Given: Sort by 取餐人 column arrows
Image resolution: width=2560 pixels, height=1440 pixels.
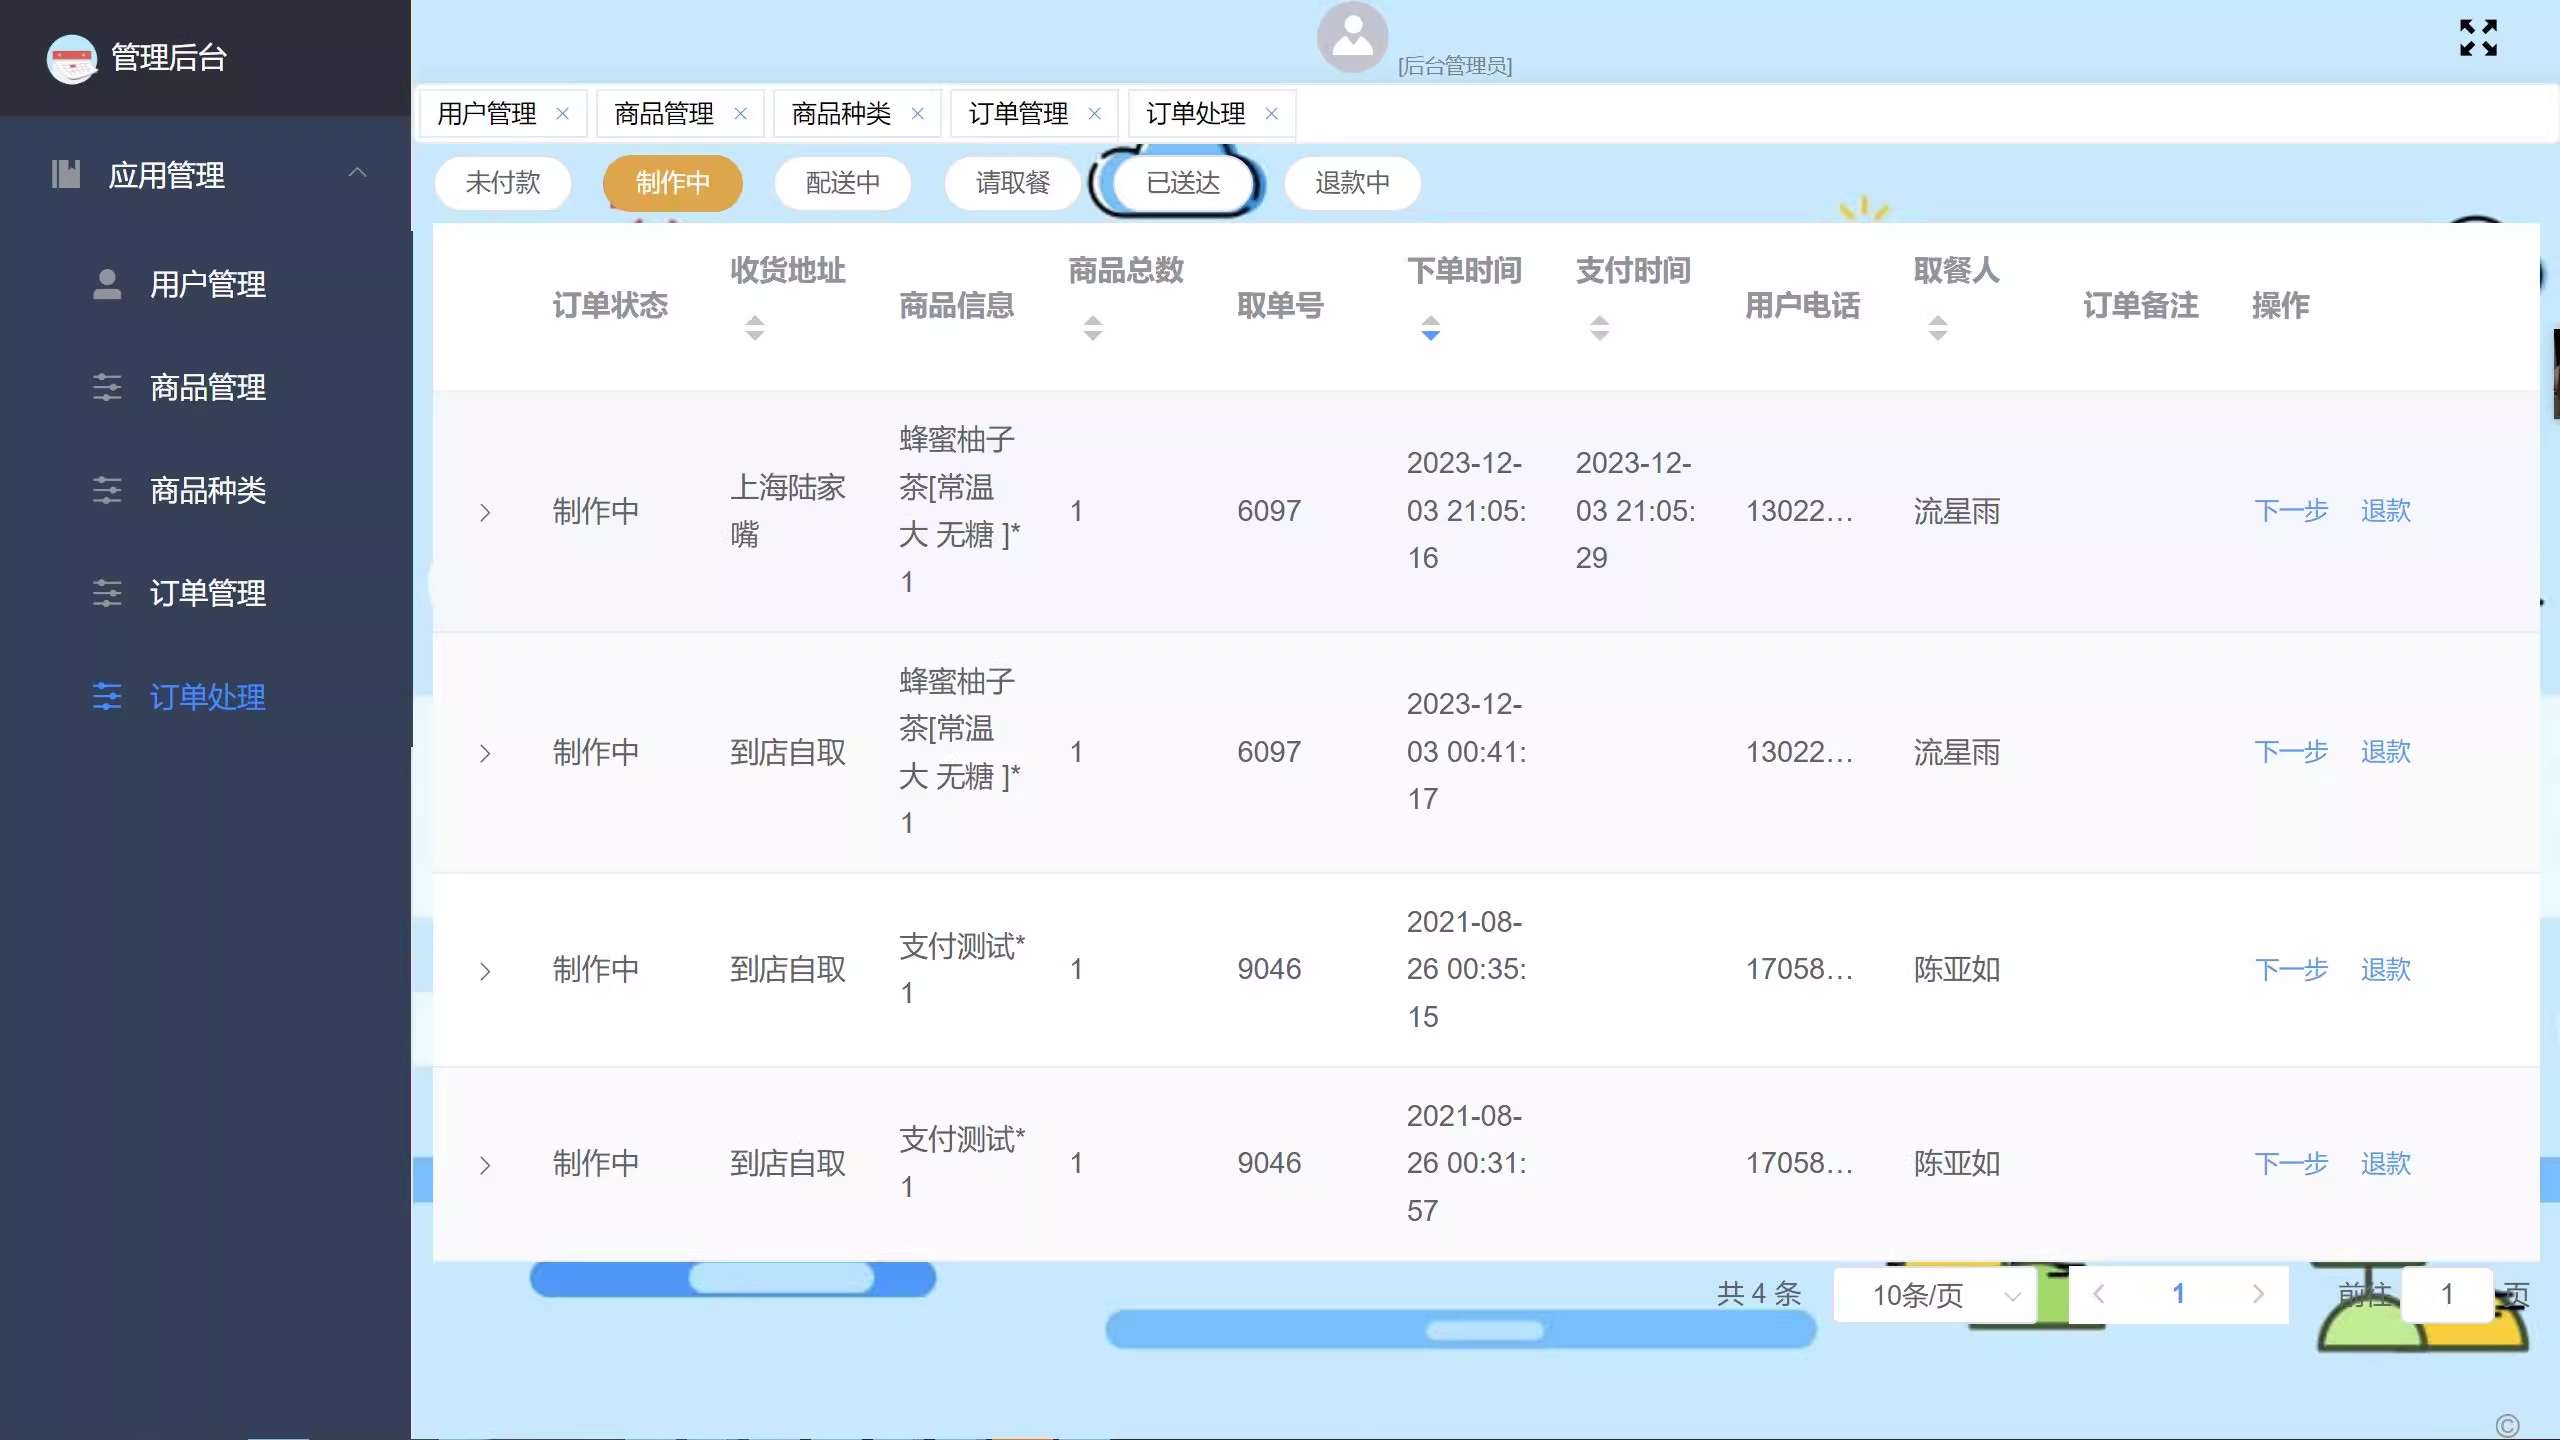Looking at the screenshot, I should 1938,328.
